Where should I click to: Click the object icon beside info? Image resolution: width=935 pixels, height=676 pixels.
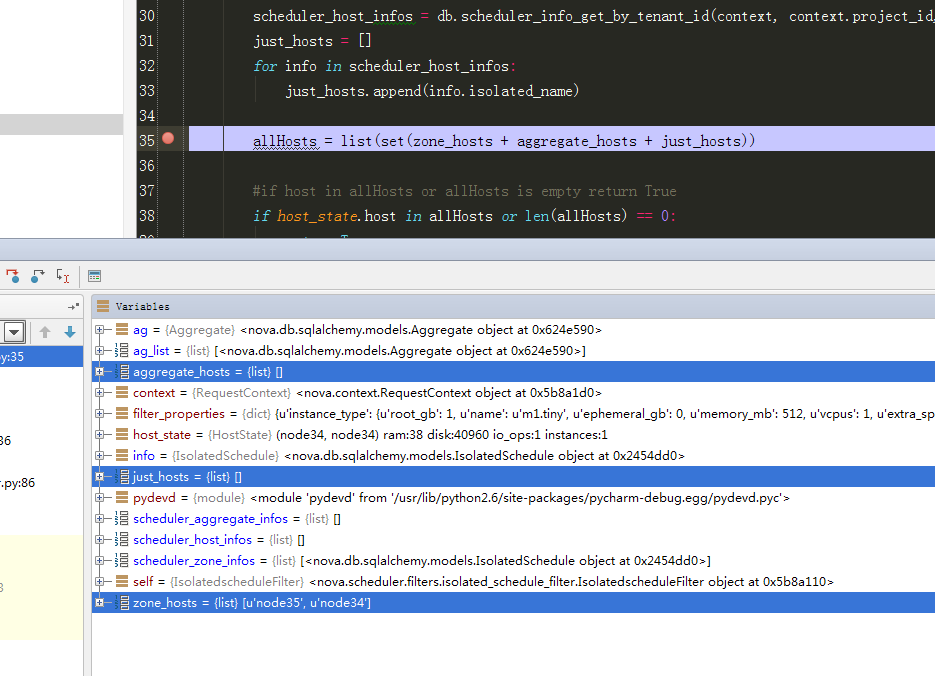coord(122,455)
